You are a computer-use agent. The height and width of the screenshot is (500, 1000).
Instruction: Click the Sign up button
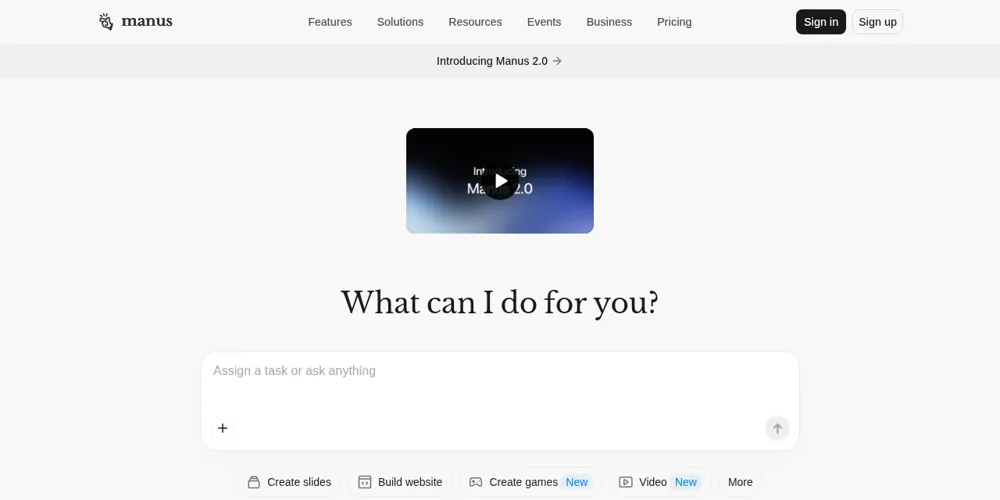point(878,22)
